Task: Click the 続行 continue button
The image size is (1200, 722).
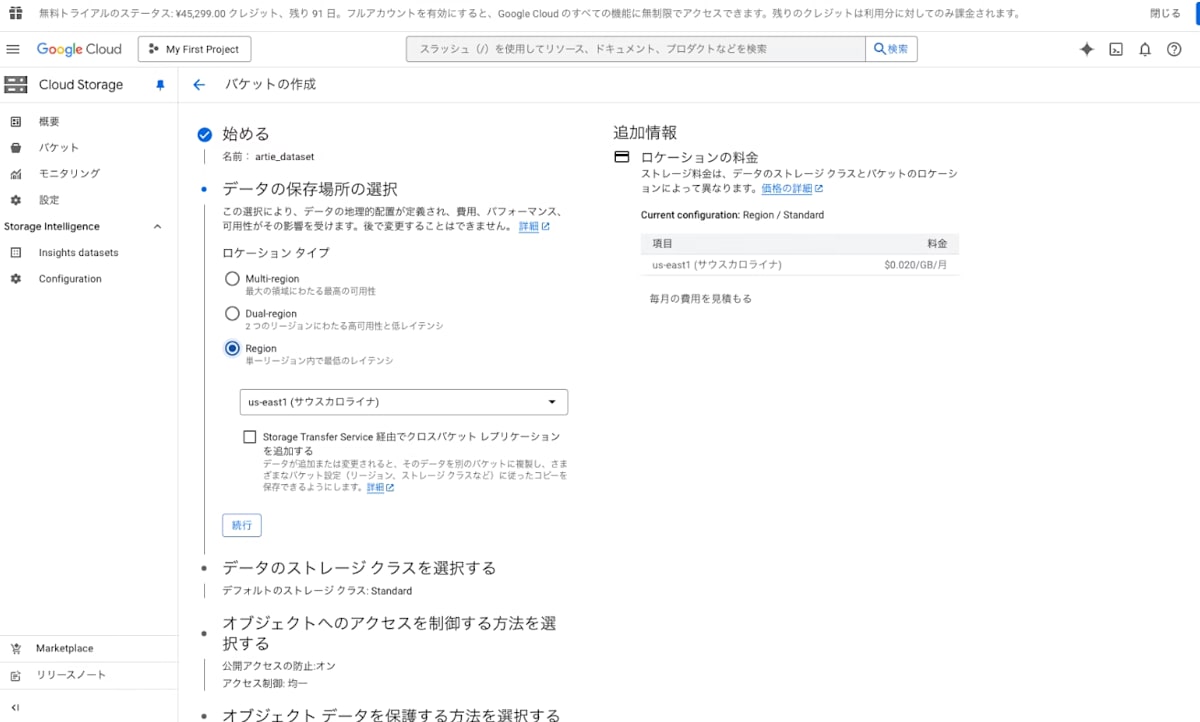Action: tap(242, 525)
